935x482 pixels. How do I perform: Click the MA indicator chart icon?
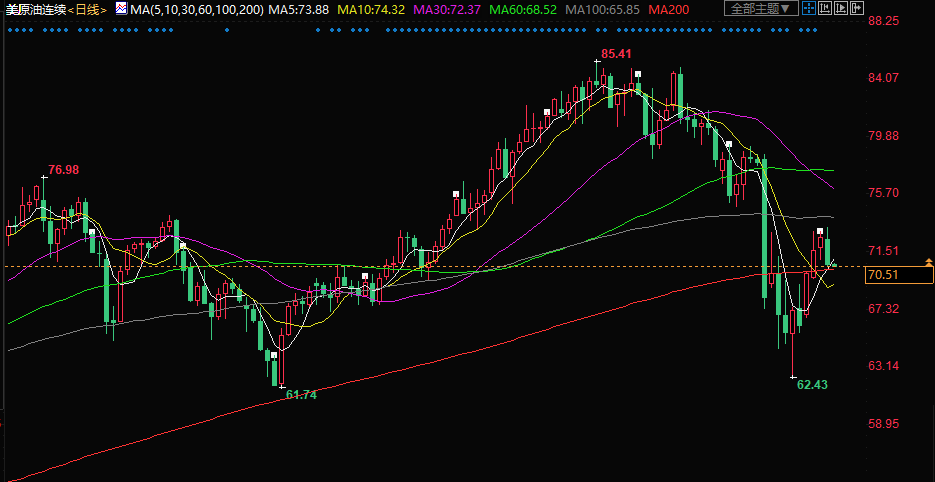tap(121, 9)
